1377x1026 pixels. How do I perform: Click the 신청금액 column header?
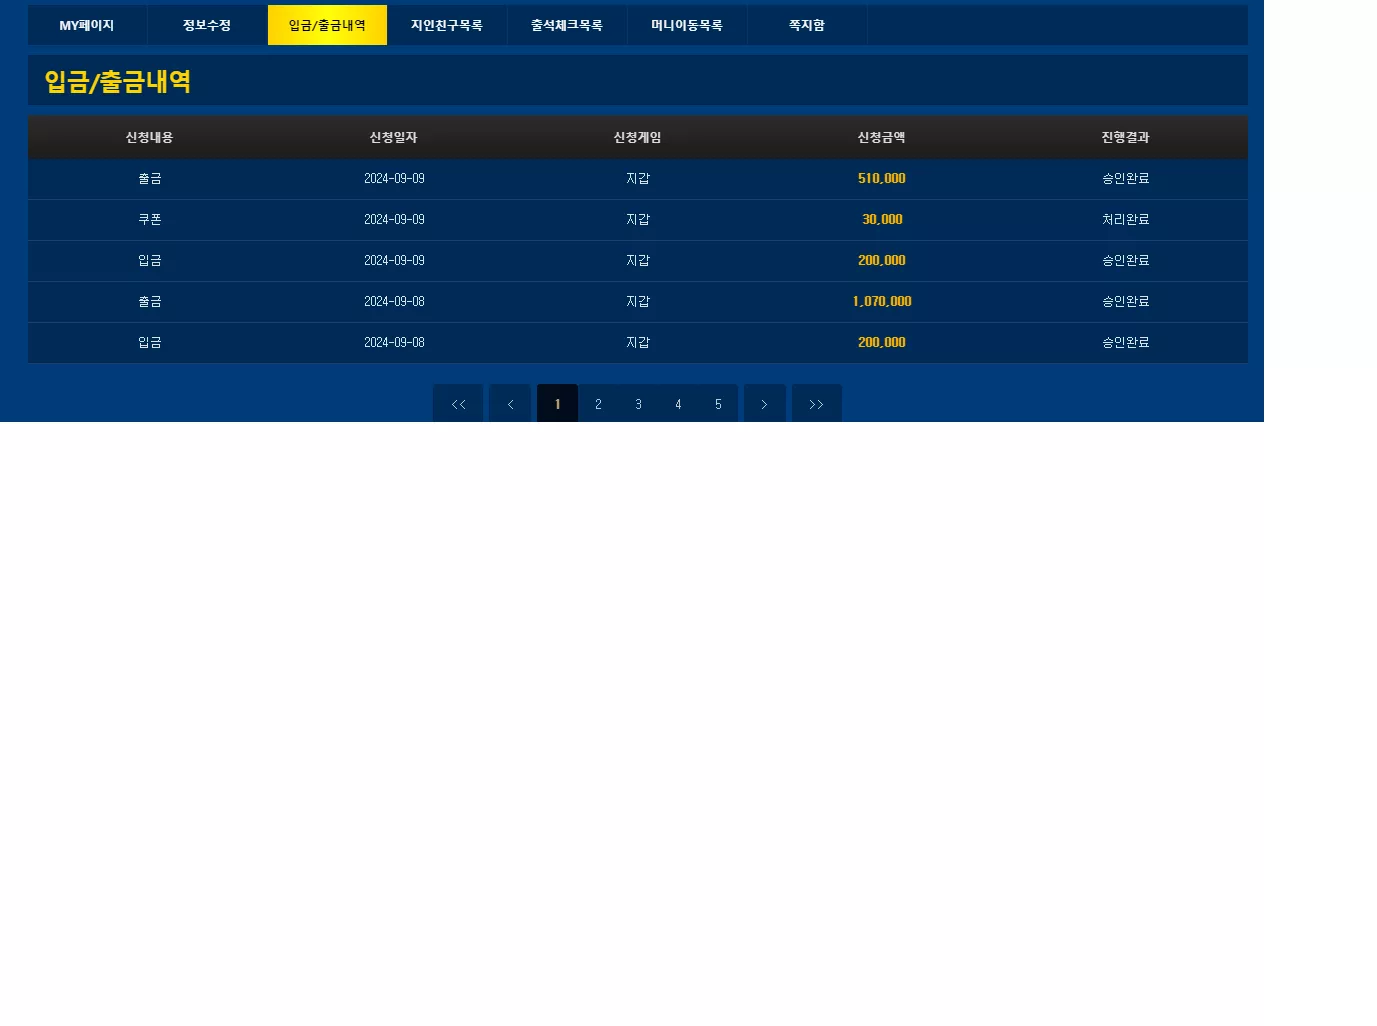click(882, 137)
